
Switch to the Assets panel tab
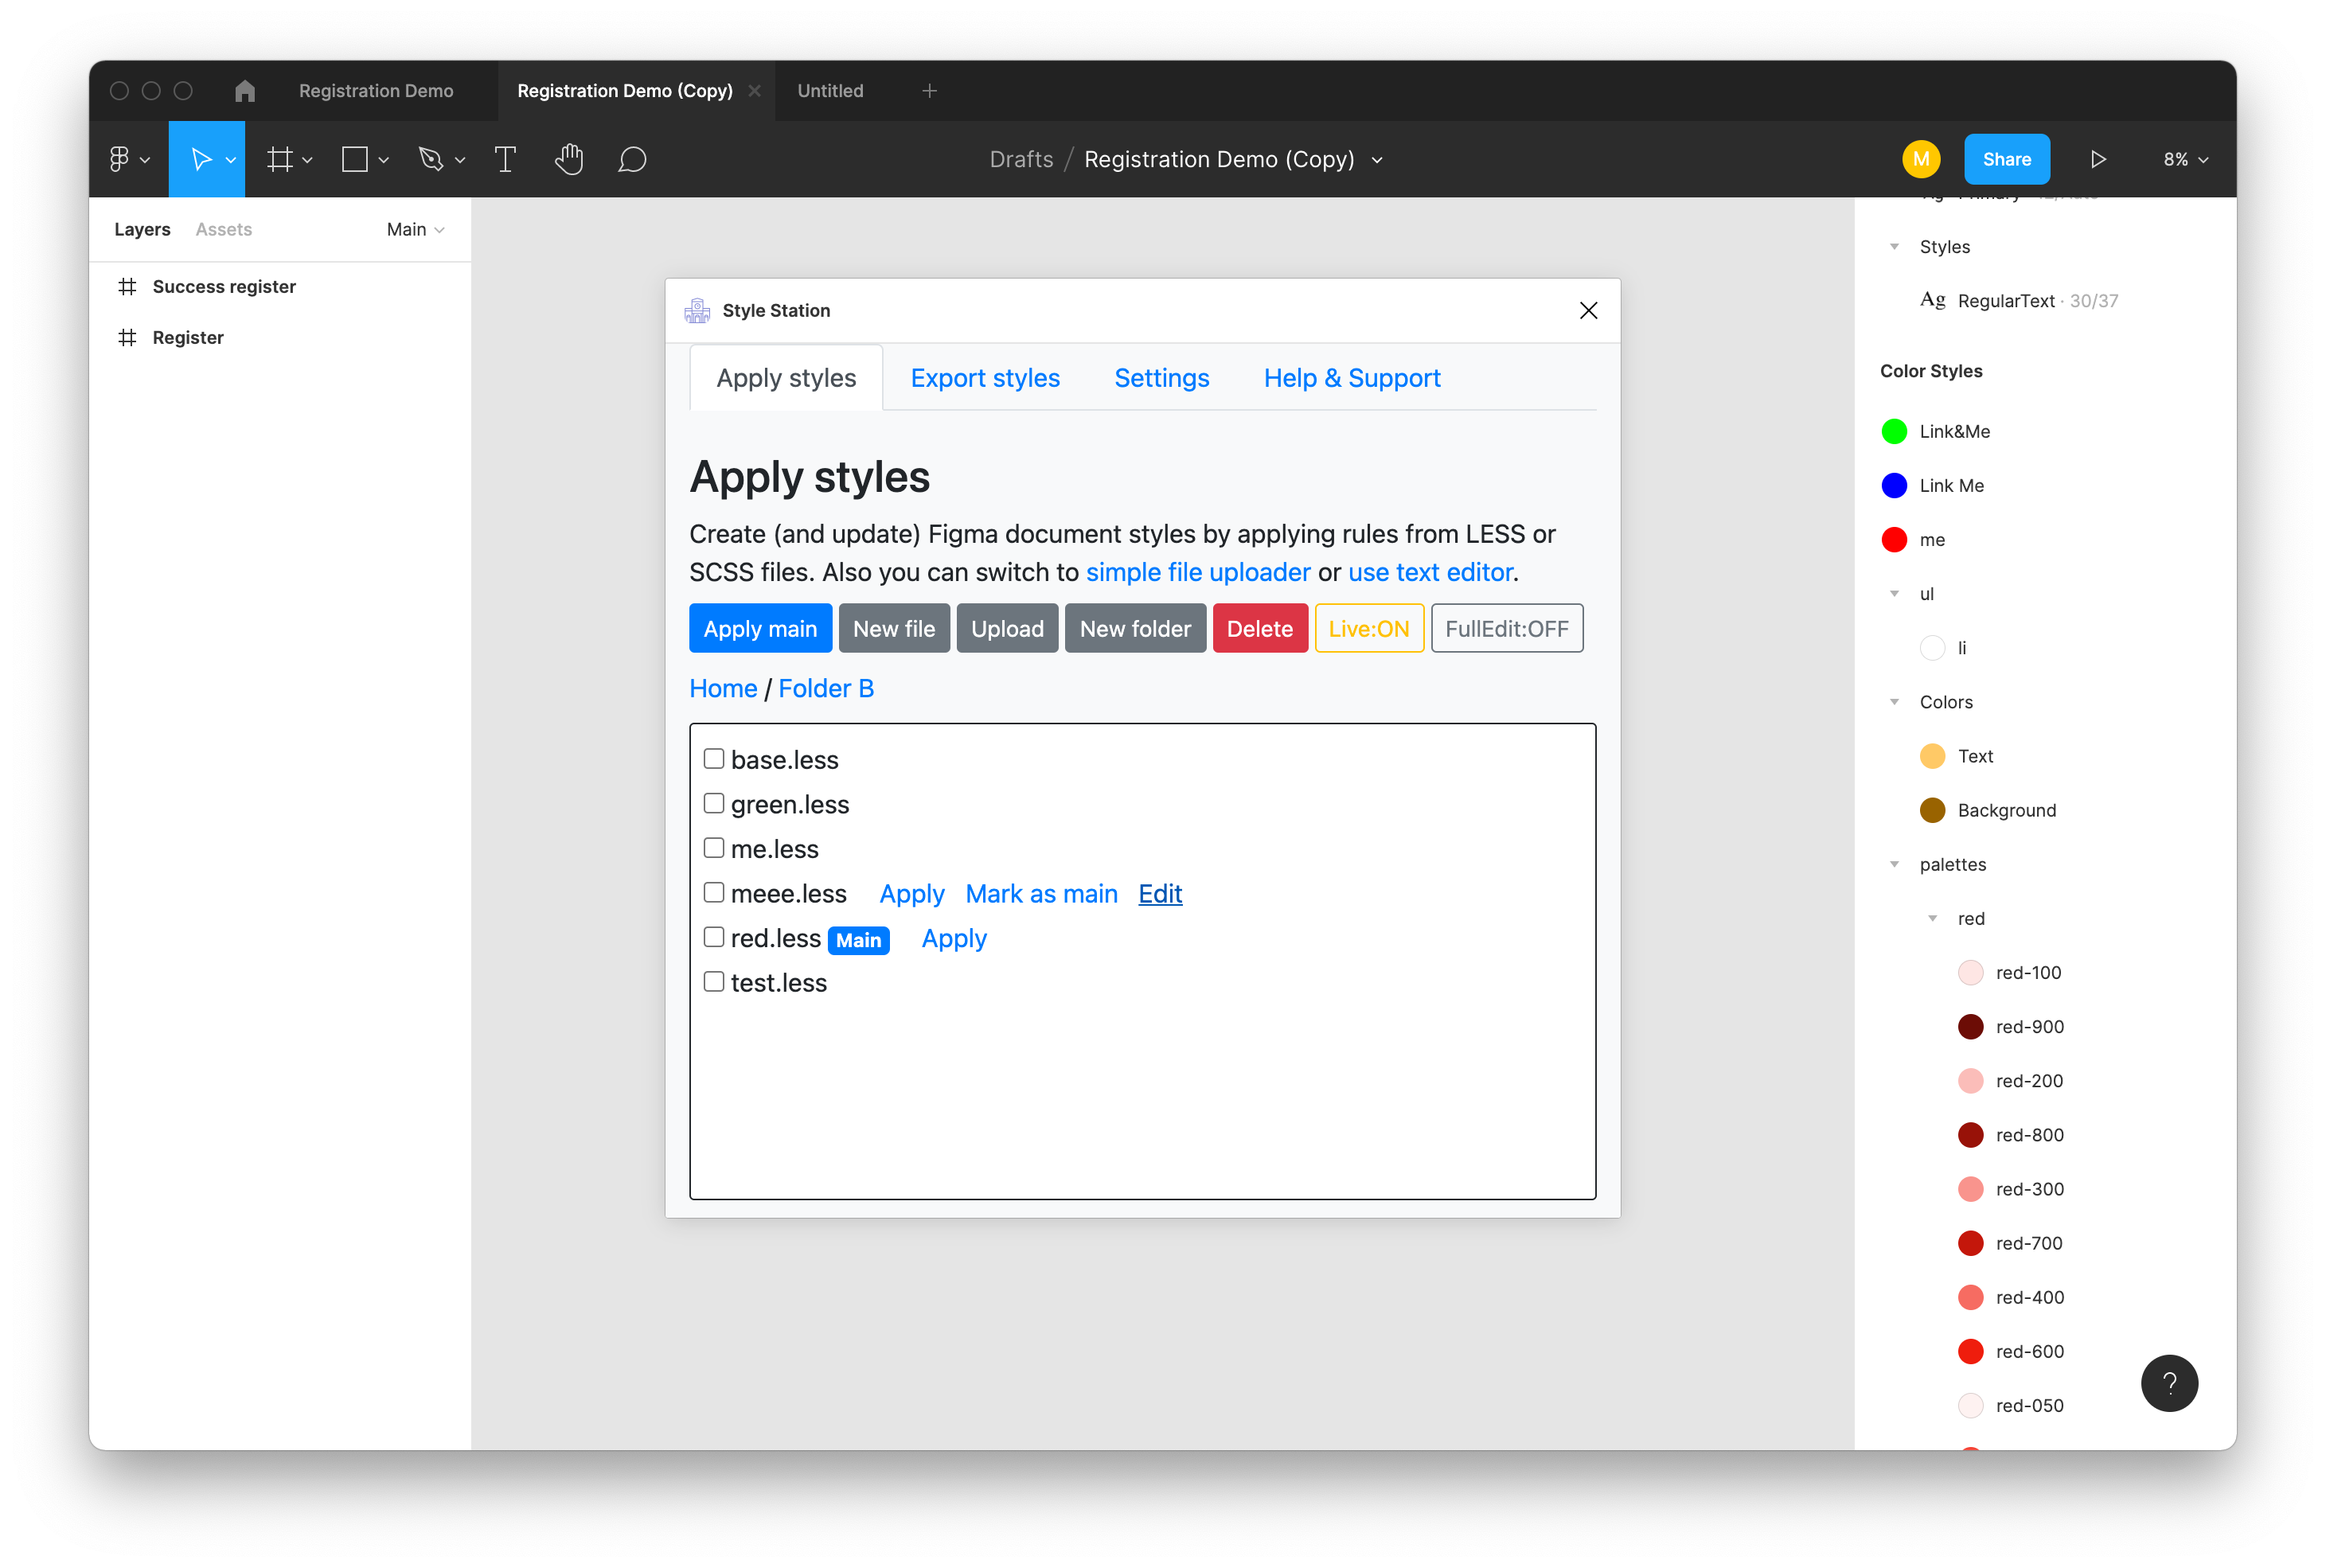coord(223,229)
